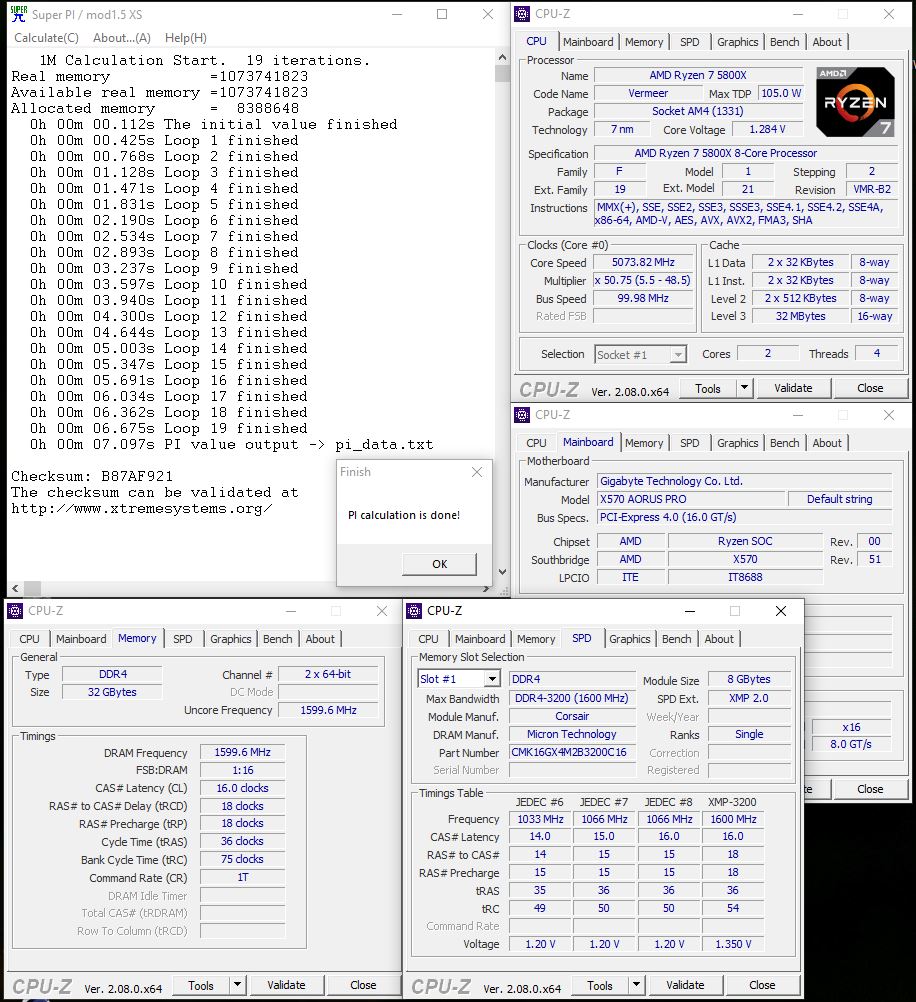Click Validate in Memory CPU-Z window
Image resolution: width=916 pixels, height=1002 pixels.
point(286,985)
